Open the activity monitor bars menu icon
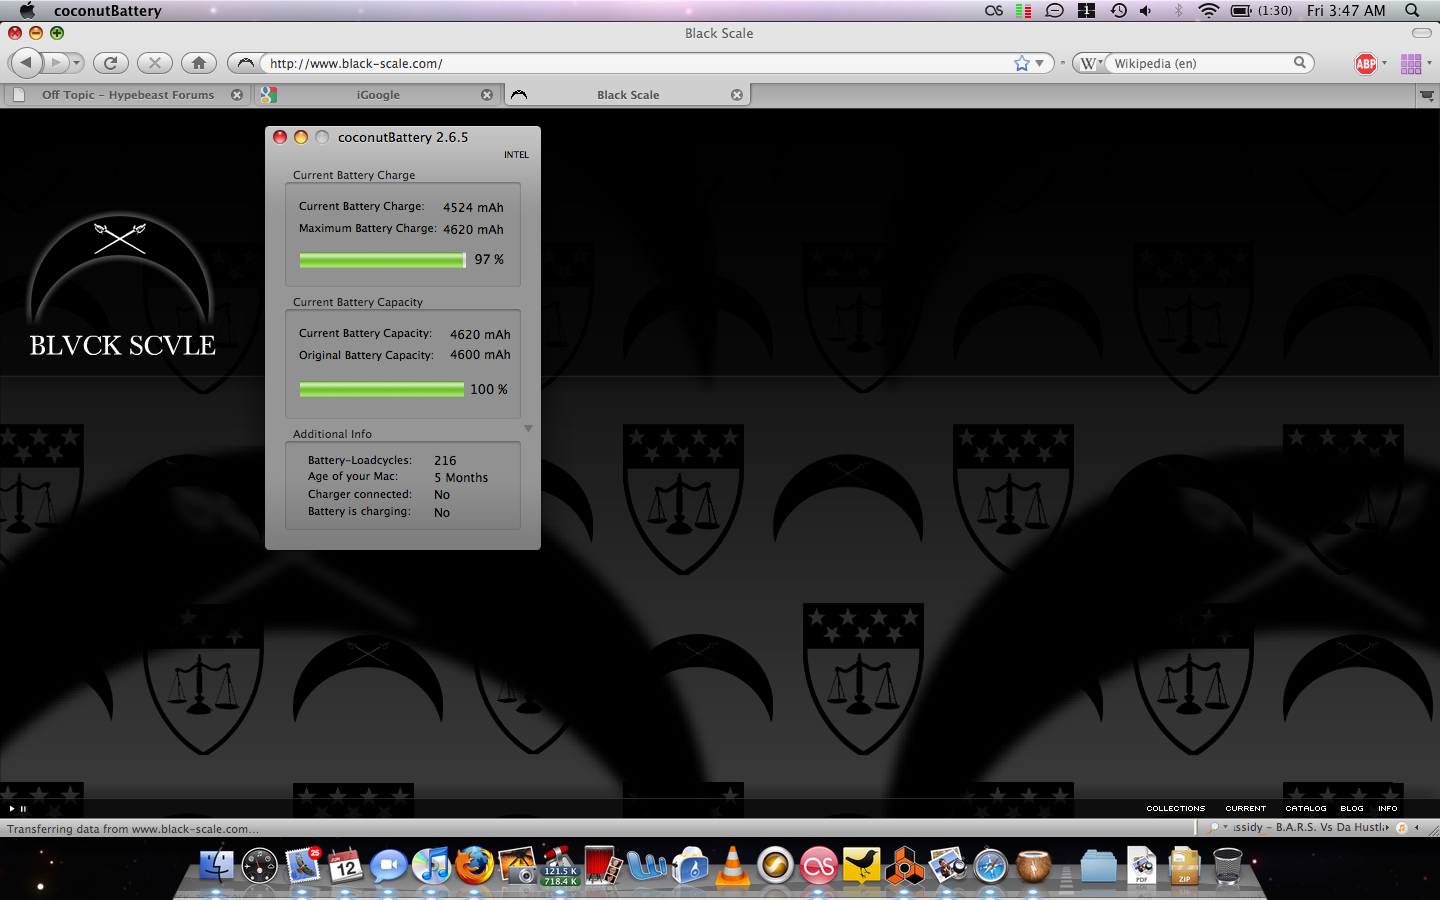 pos(1023,11)
